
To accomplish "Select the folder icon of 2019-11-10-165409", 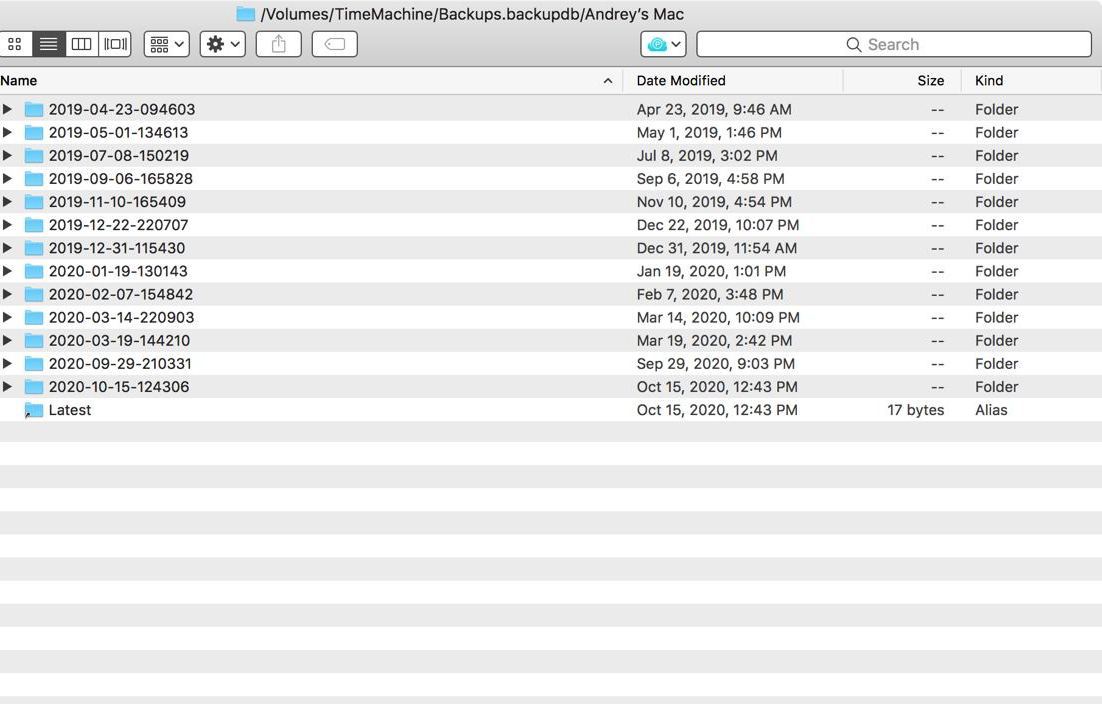I will 34,202.
